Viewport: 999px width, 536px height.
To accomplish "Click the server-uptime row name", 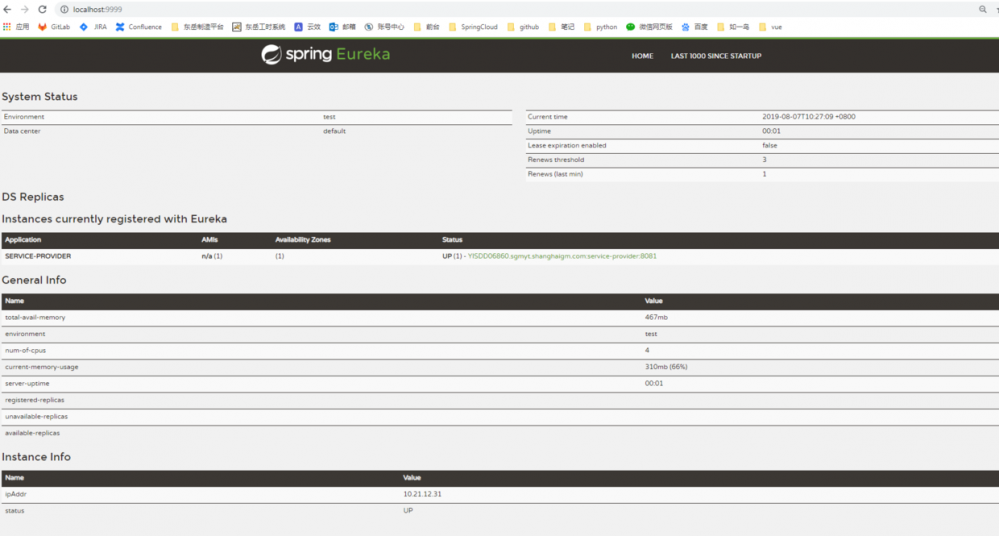I will [x=27, y=384].
